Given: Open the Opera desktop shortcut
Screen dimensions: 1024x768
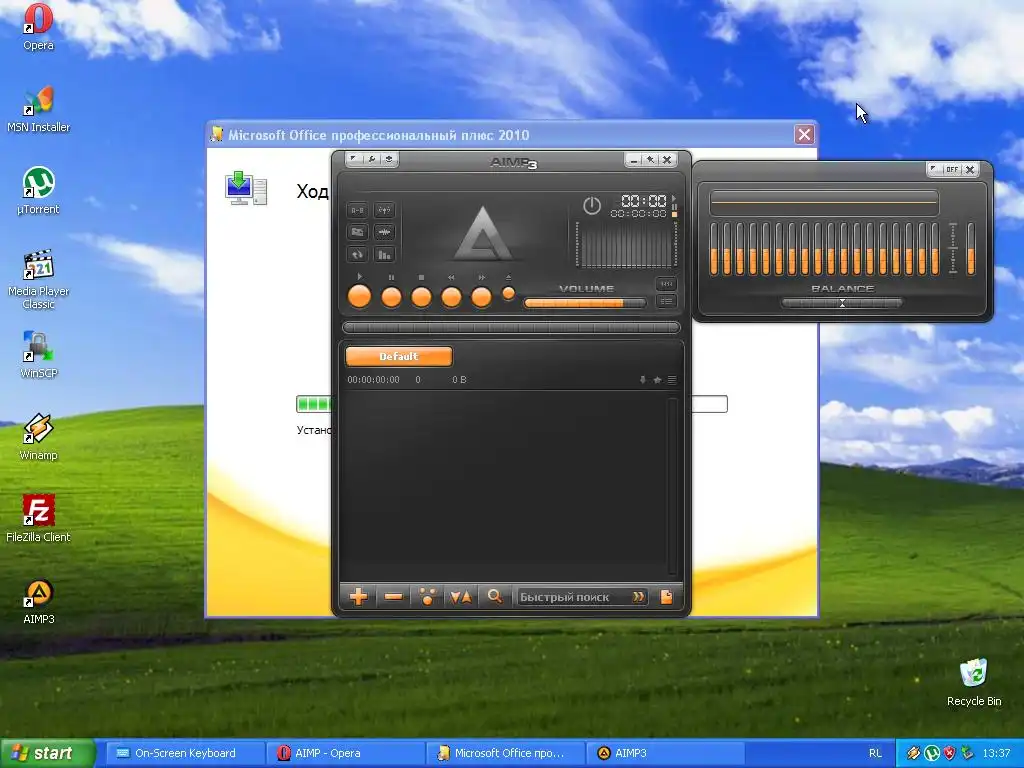Looking at the screenshot, I should 39,27.
